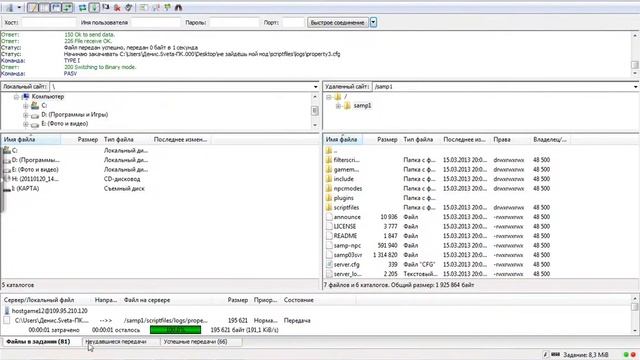Select the LICENSE file row
Image resolution: width=640 pixels, height=360 pixels.
(x=480, y=227)
